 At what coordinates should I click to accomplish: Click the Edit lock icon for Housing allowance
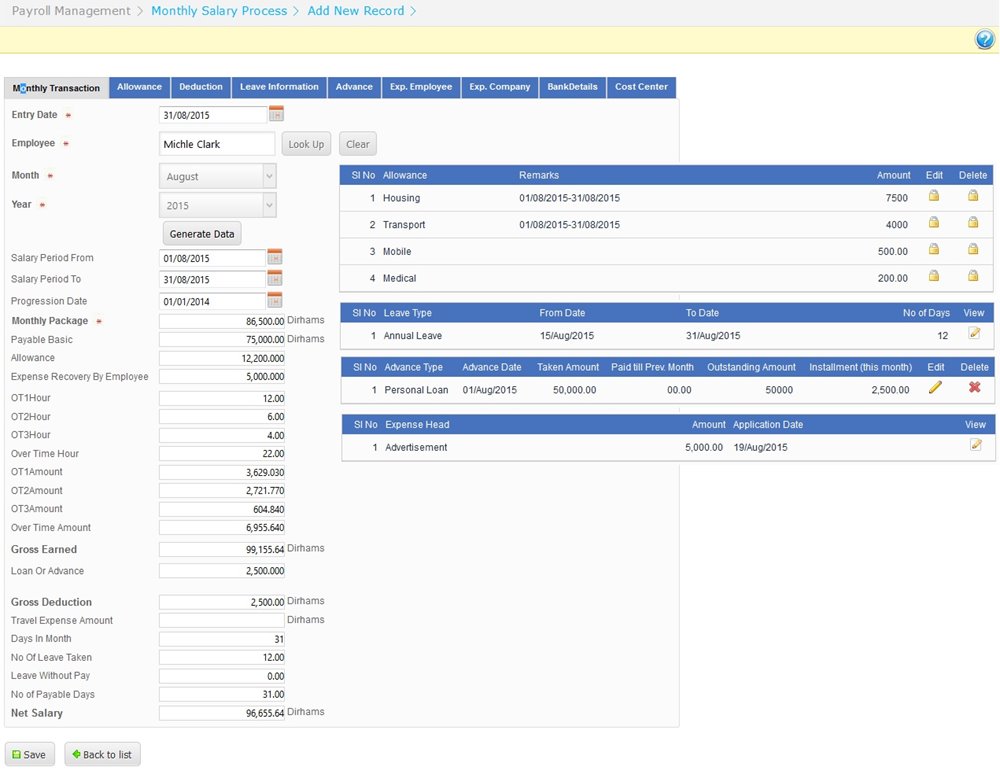934,196
